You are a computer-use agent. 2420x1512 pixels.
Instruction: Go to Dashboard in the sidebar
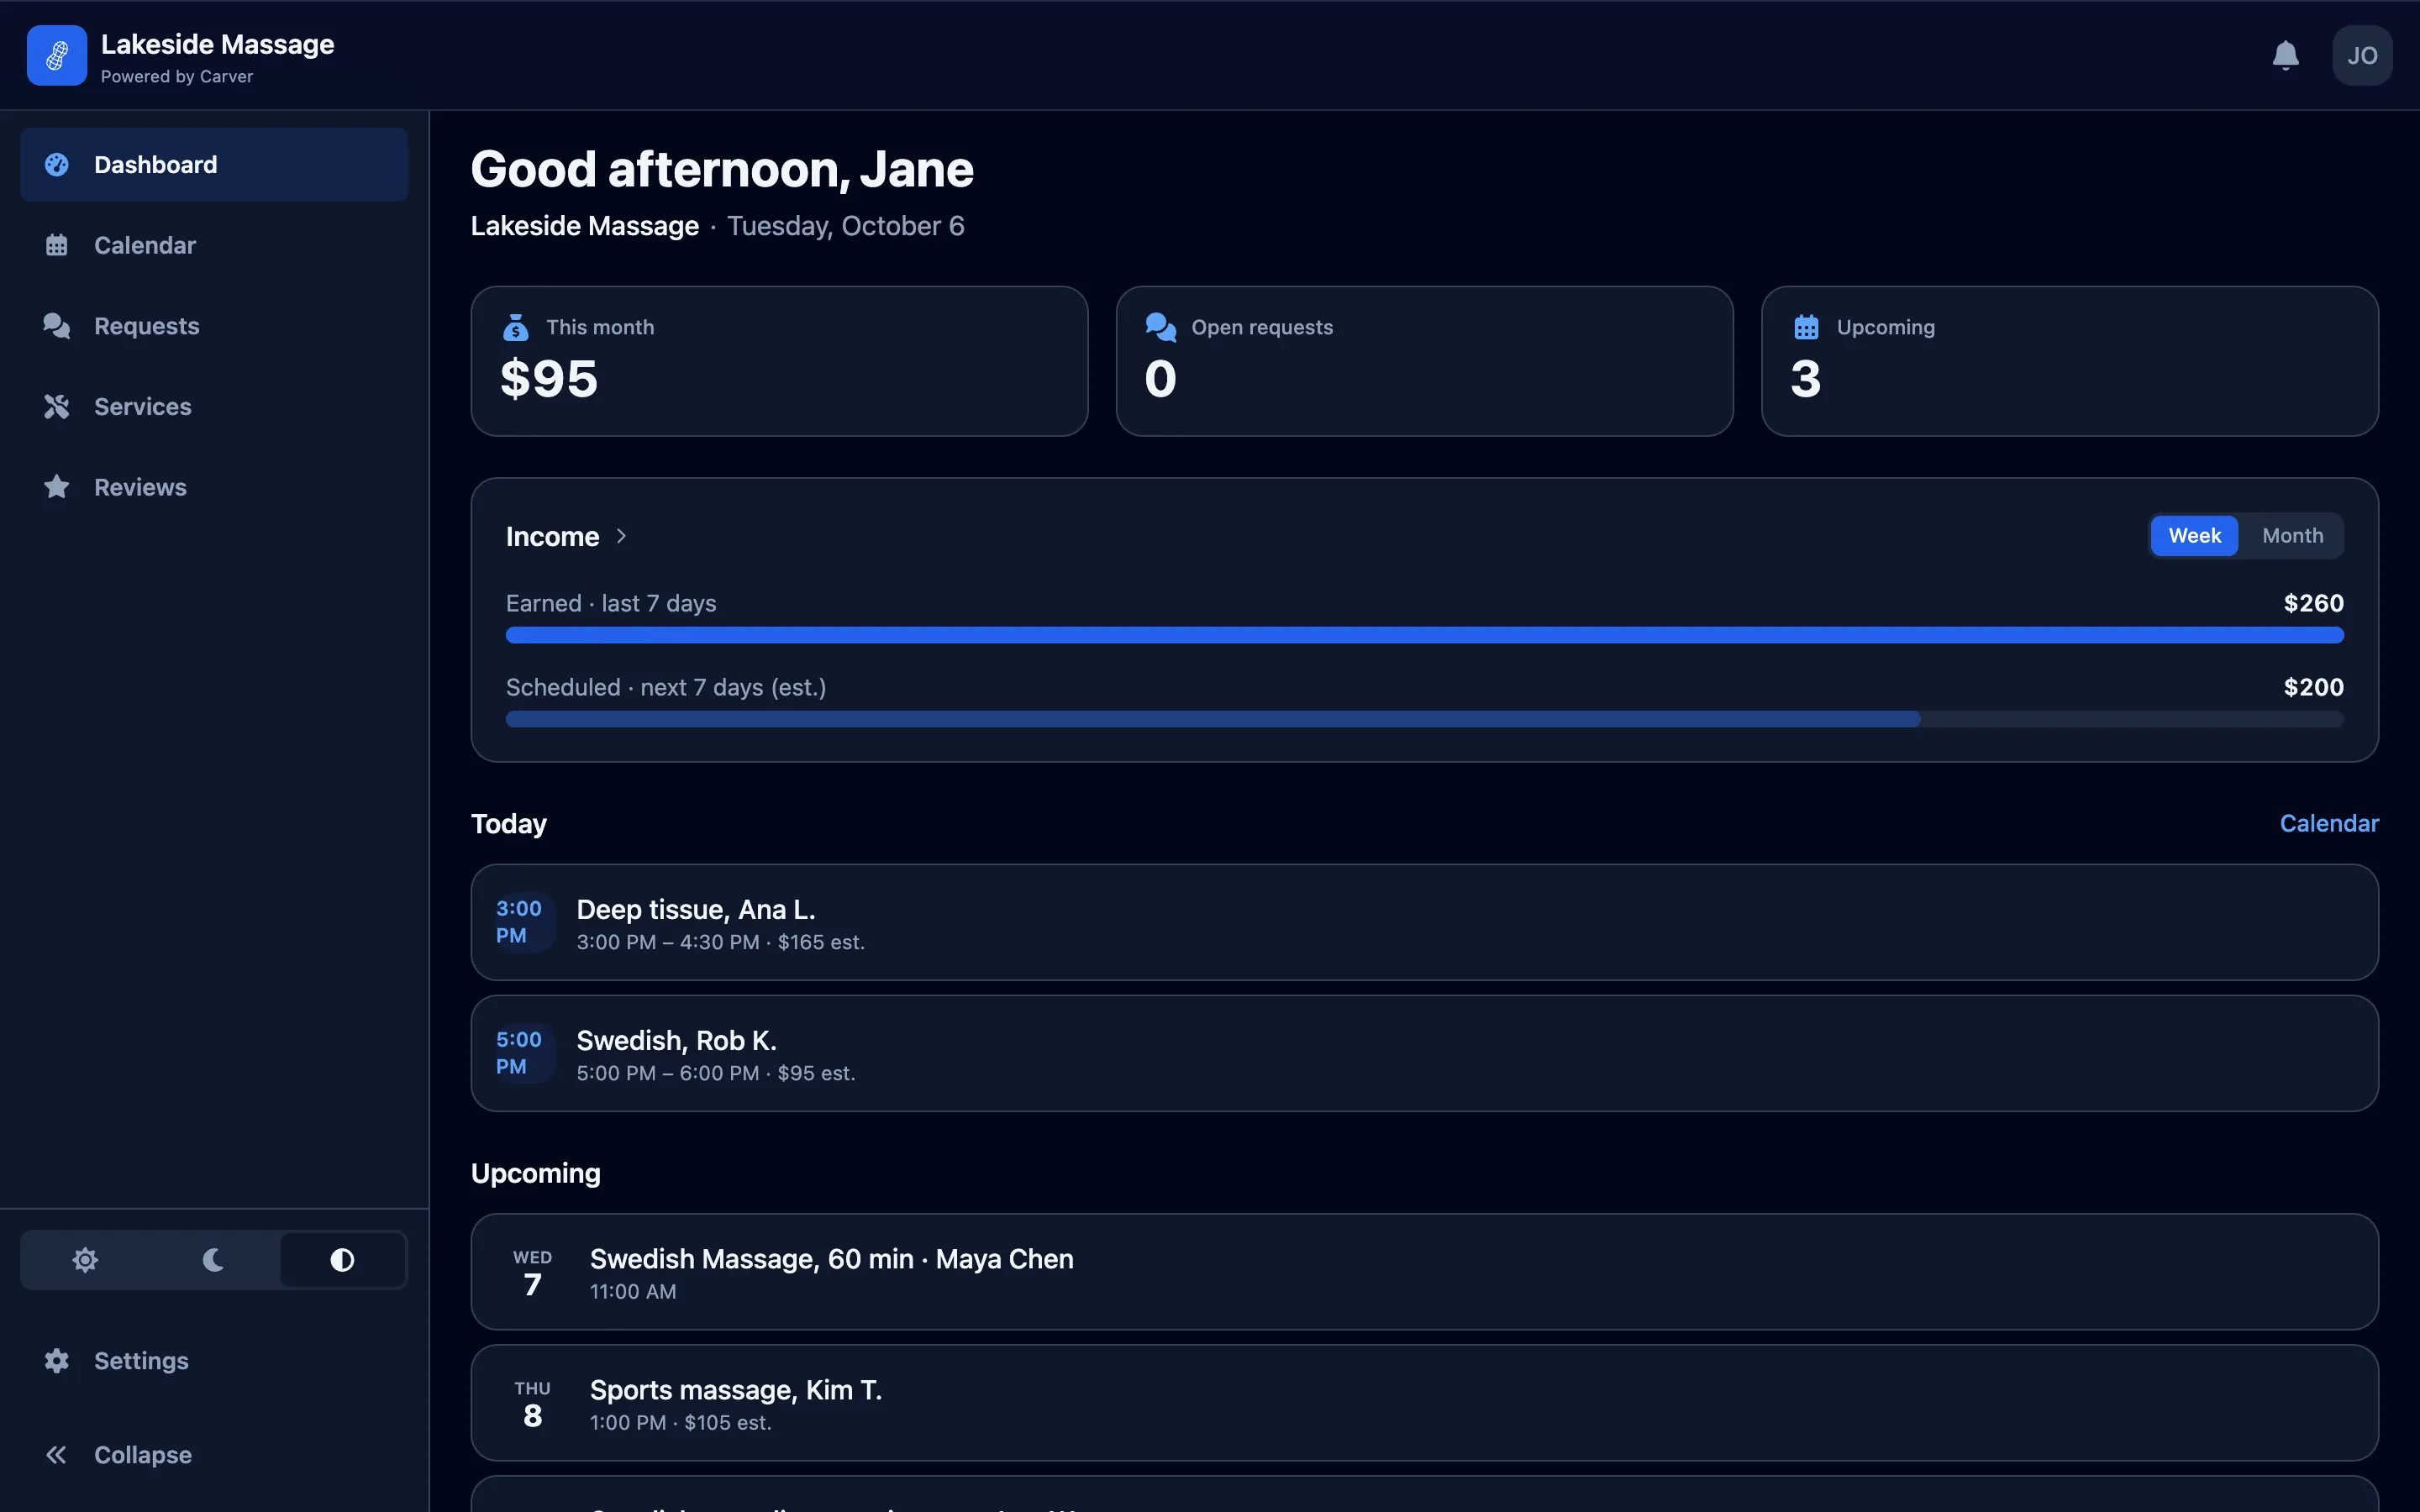pos(214,165)
